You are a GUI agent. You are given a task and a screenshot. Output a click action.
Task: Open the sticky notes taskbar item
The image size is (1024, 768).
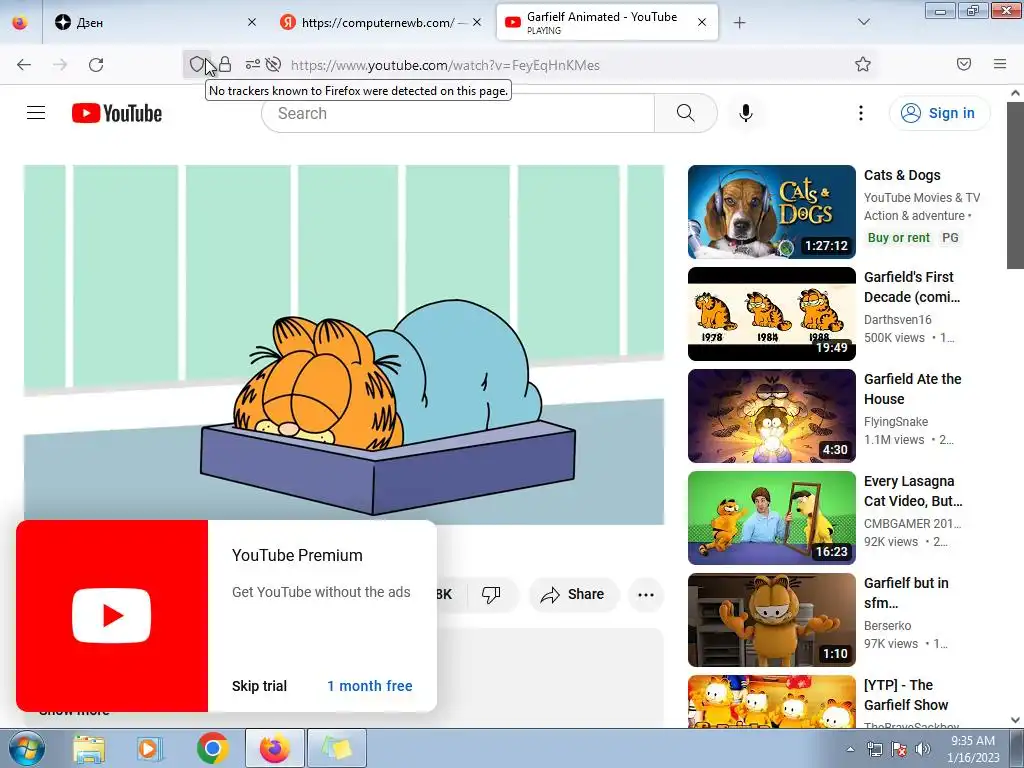tap(336, 748)
